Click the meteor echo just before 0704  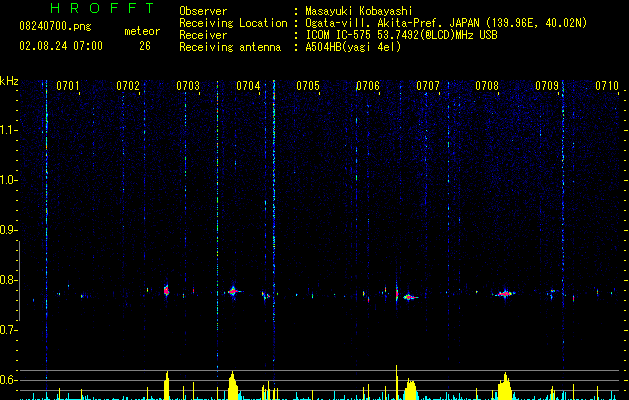[x=233, y=291]
